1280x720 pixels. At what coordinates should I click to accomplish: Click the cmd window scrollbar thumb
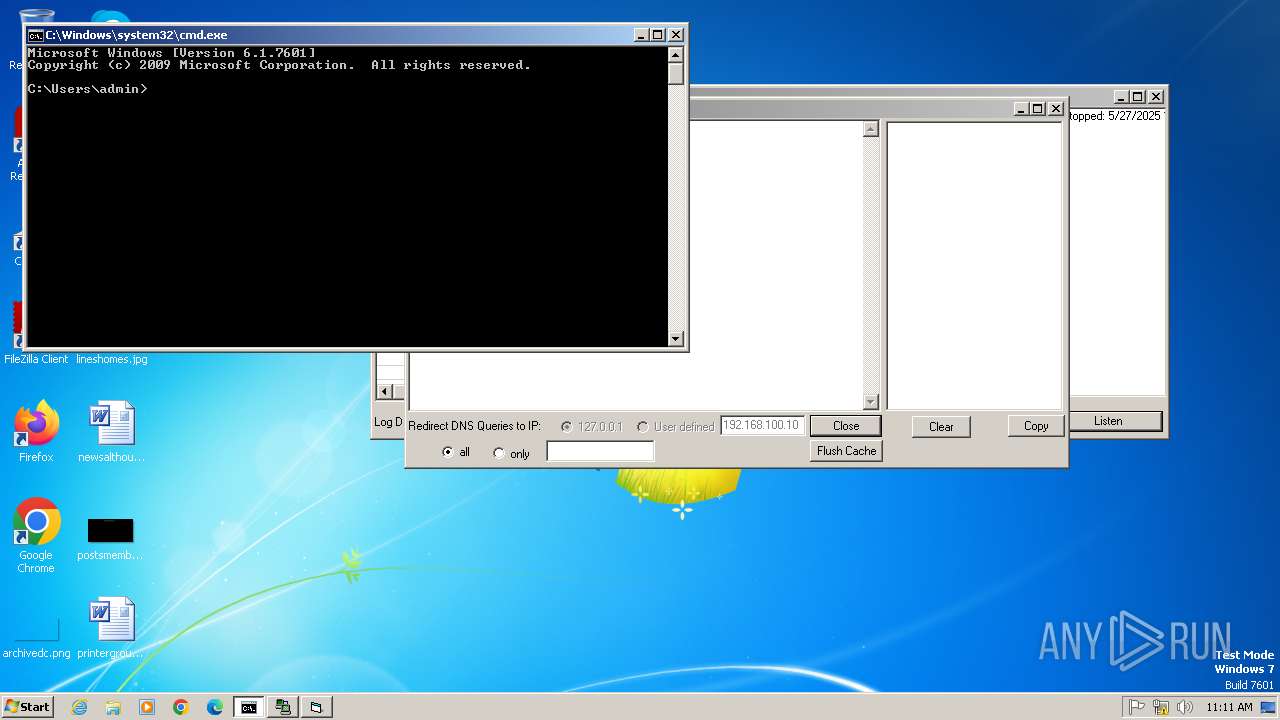click(x=676, y=74)
